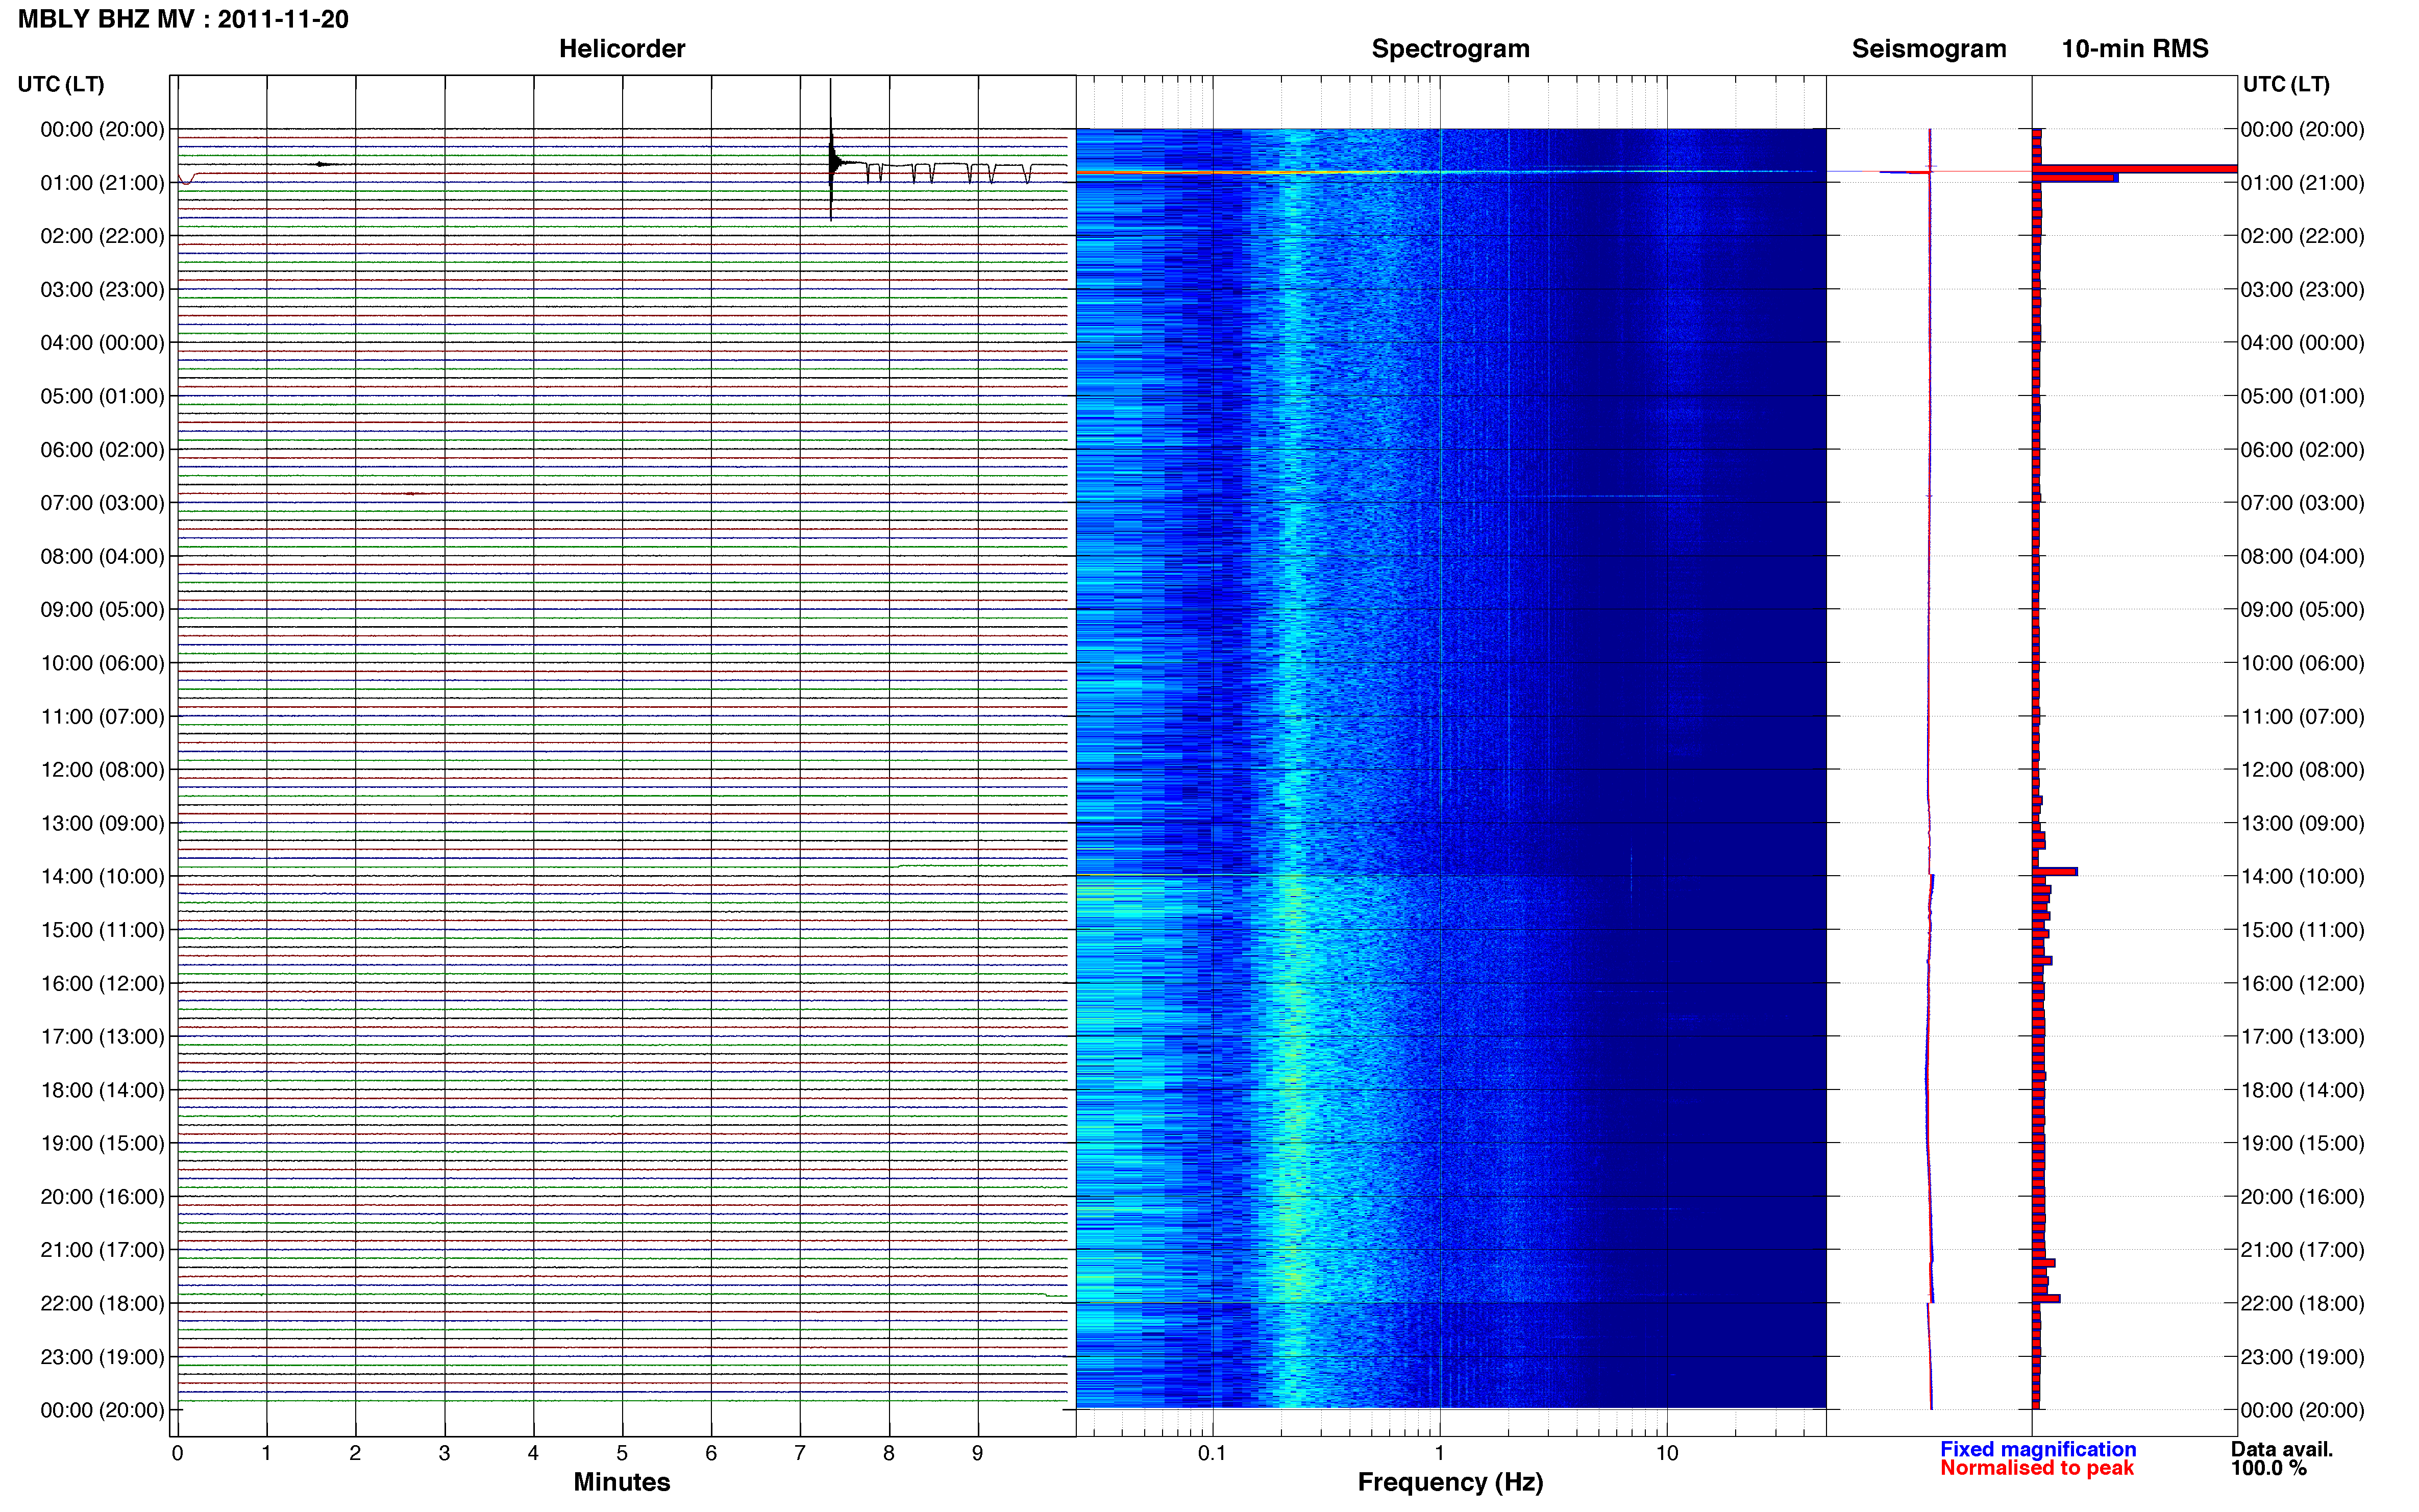Click the Minutes axis title

[621, 1482]
